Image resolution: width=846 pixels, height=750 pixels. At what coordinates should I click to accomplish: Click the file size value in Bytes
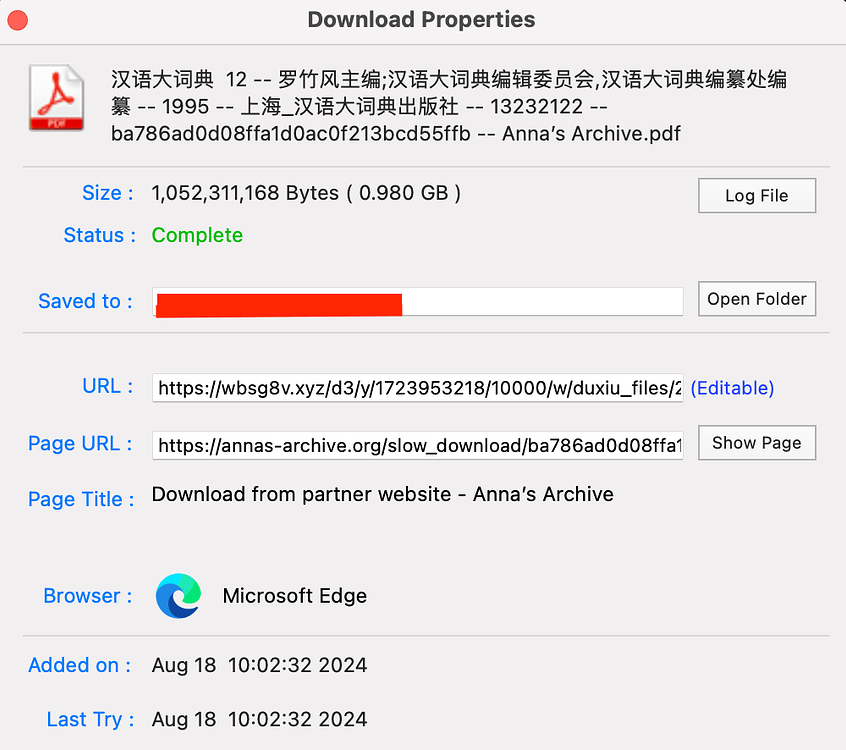[x=306, y=193]
